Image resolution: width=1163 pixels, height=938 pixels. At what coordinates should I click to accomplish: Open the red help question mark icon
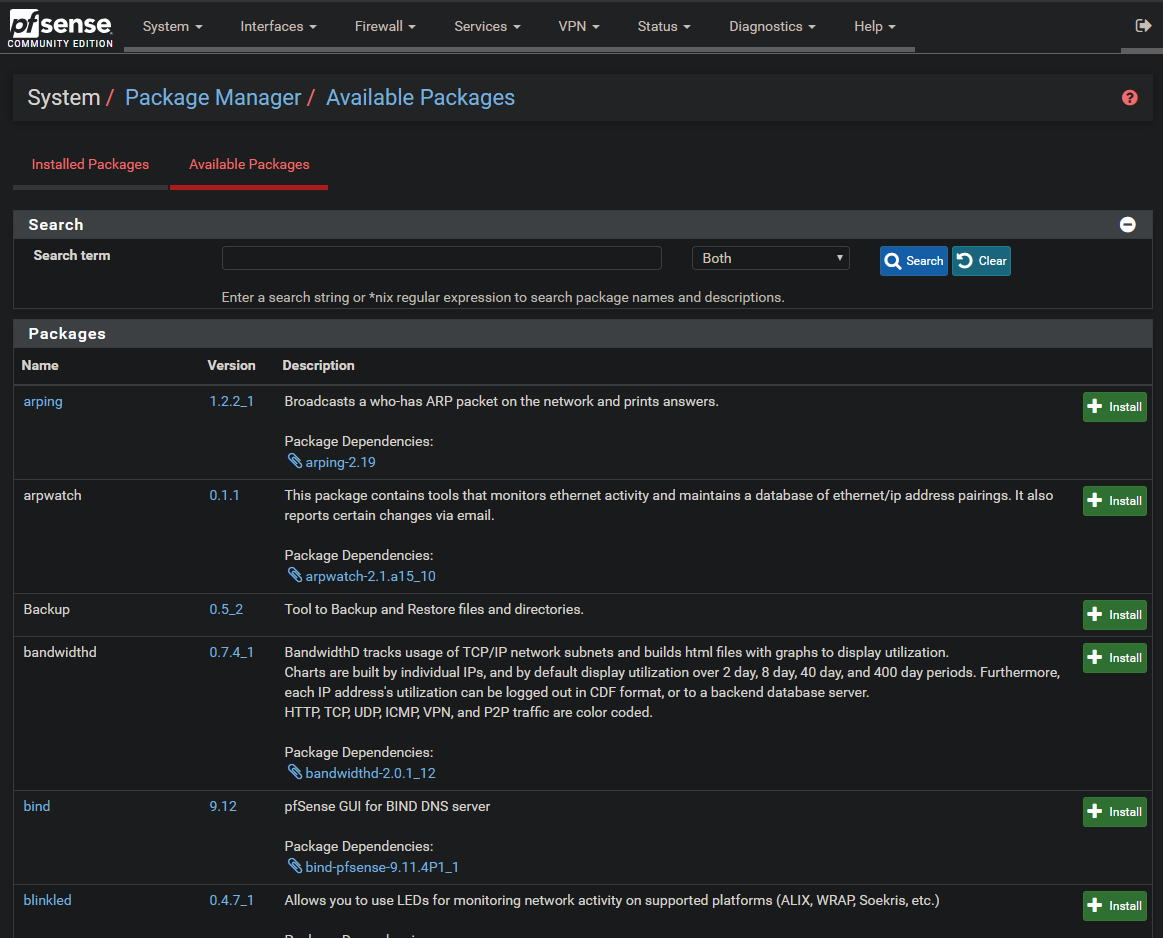tap(1130, 98)
